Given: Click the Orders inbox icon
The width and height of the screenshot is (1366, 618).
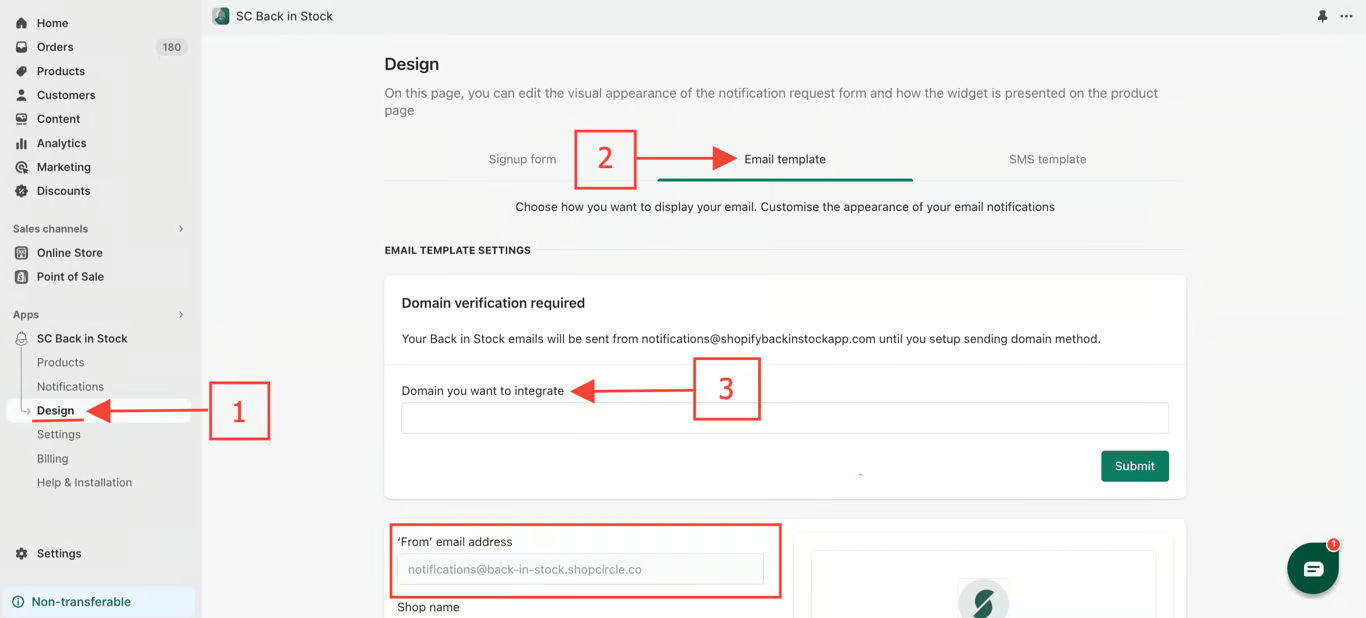Looking at the screenshot, I should (21, 47).
